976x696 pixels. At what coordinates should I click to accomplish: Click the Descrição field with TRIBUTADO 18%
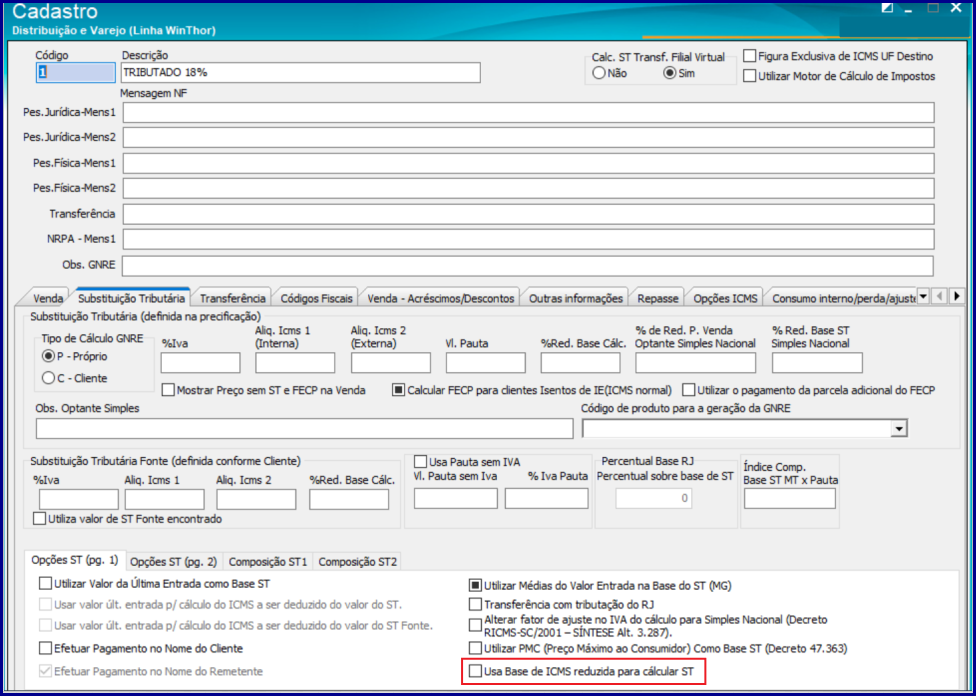coord(301,72)
